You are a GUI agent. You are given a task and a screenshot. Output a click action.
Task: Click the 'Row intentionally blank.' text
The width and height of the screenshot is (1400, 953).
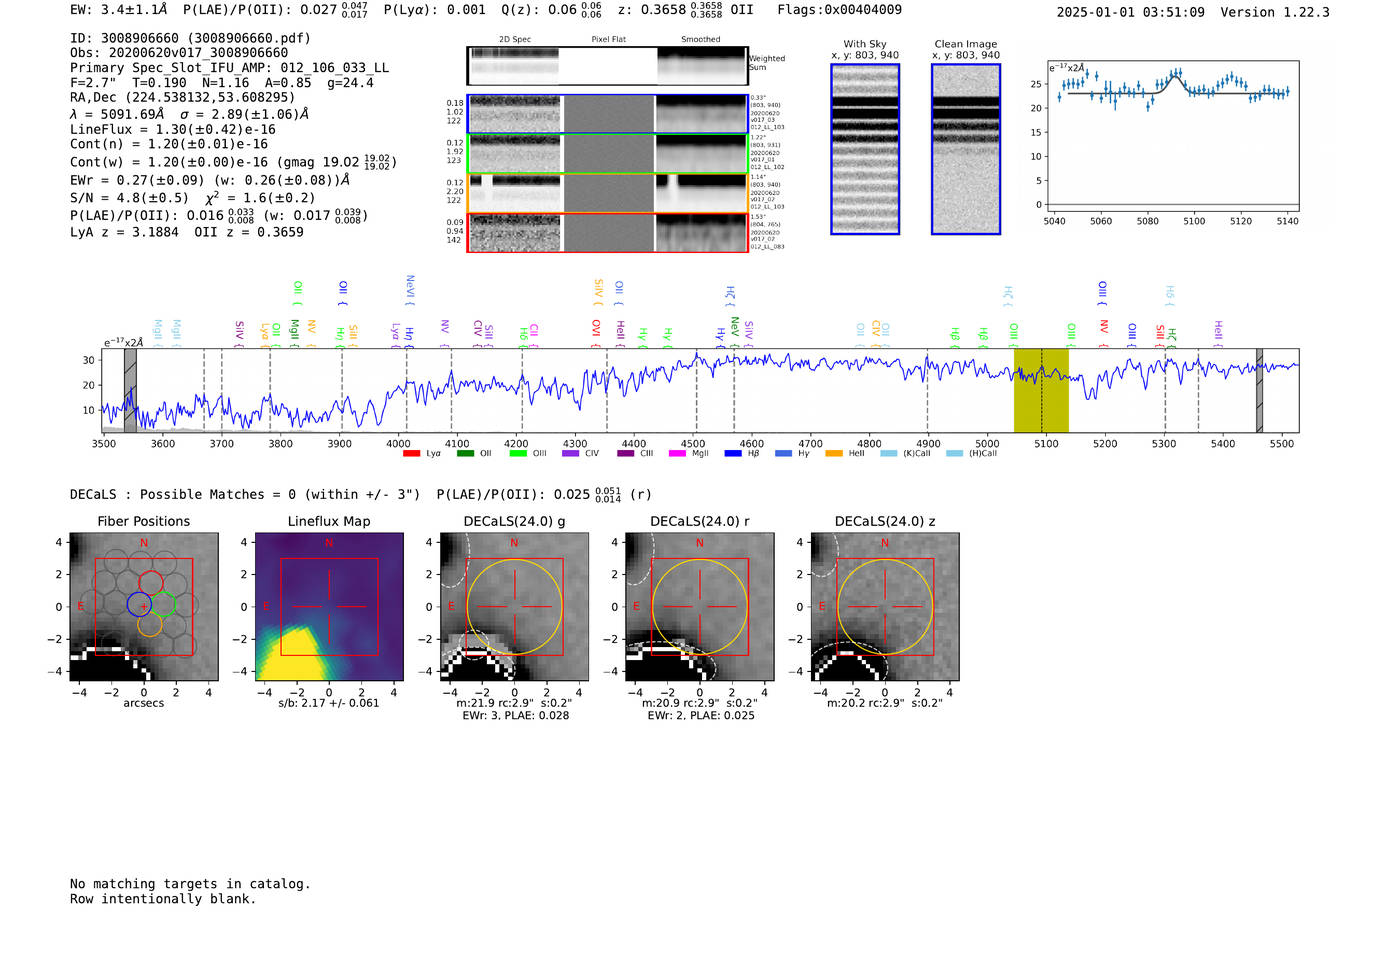(x=163, y=899)
